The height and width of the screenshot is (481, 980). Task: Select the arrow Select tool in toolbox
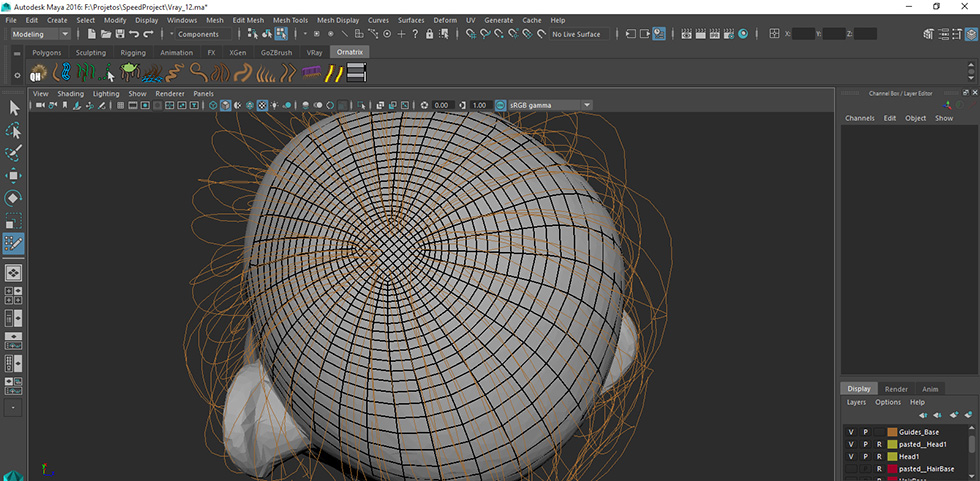point(14,107)
